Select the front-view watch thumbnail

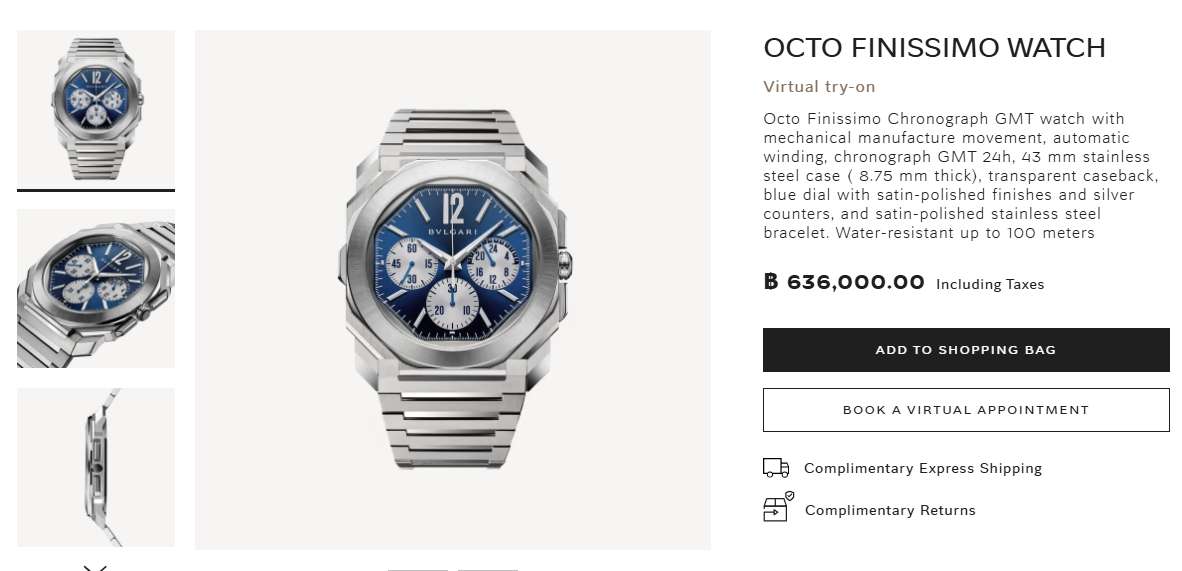(x=96, y=109)
